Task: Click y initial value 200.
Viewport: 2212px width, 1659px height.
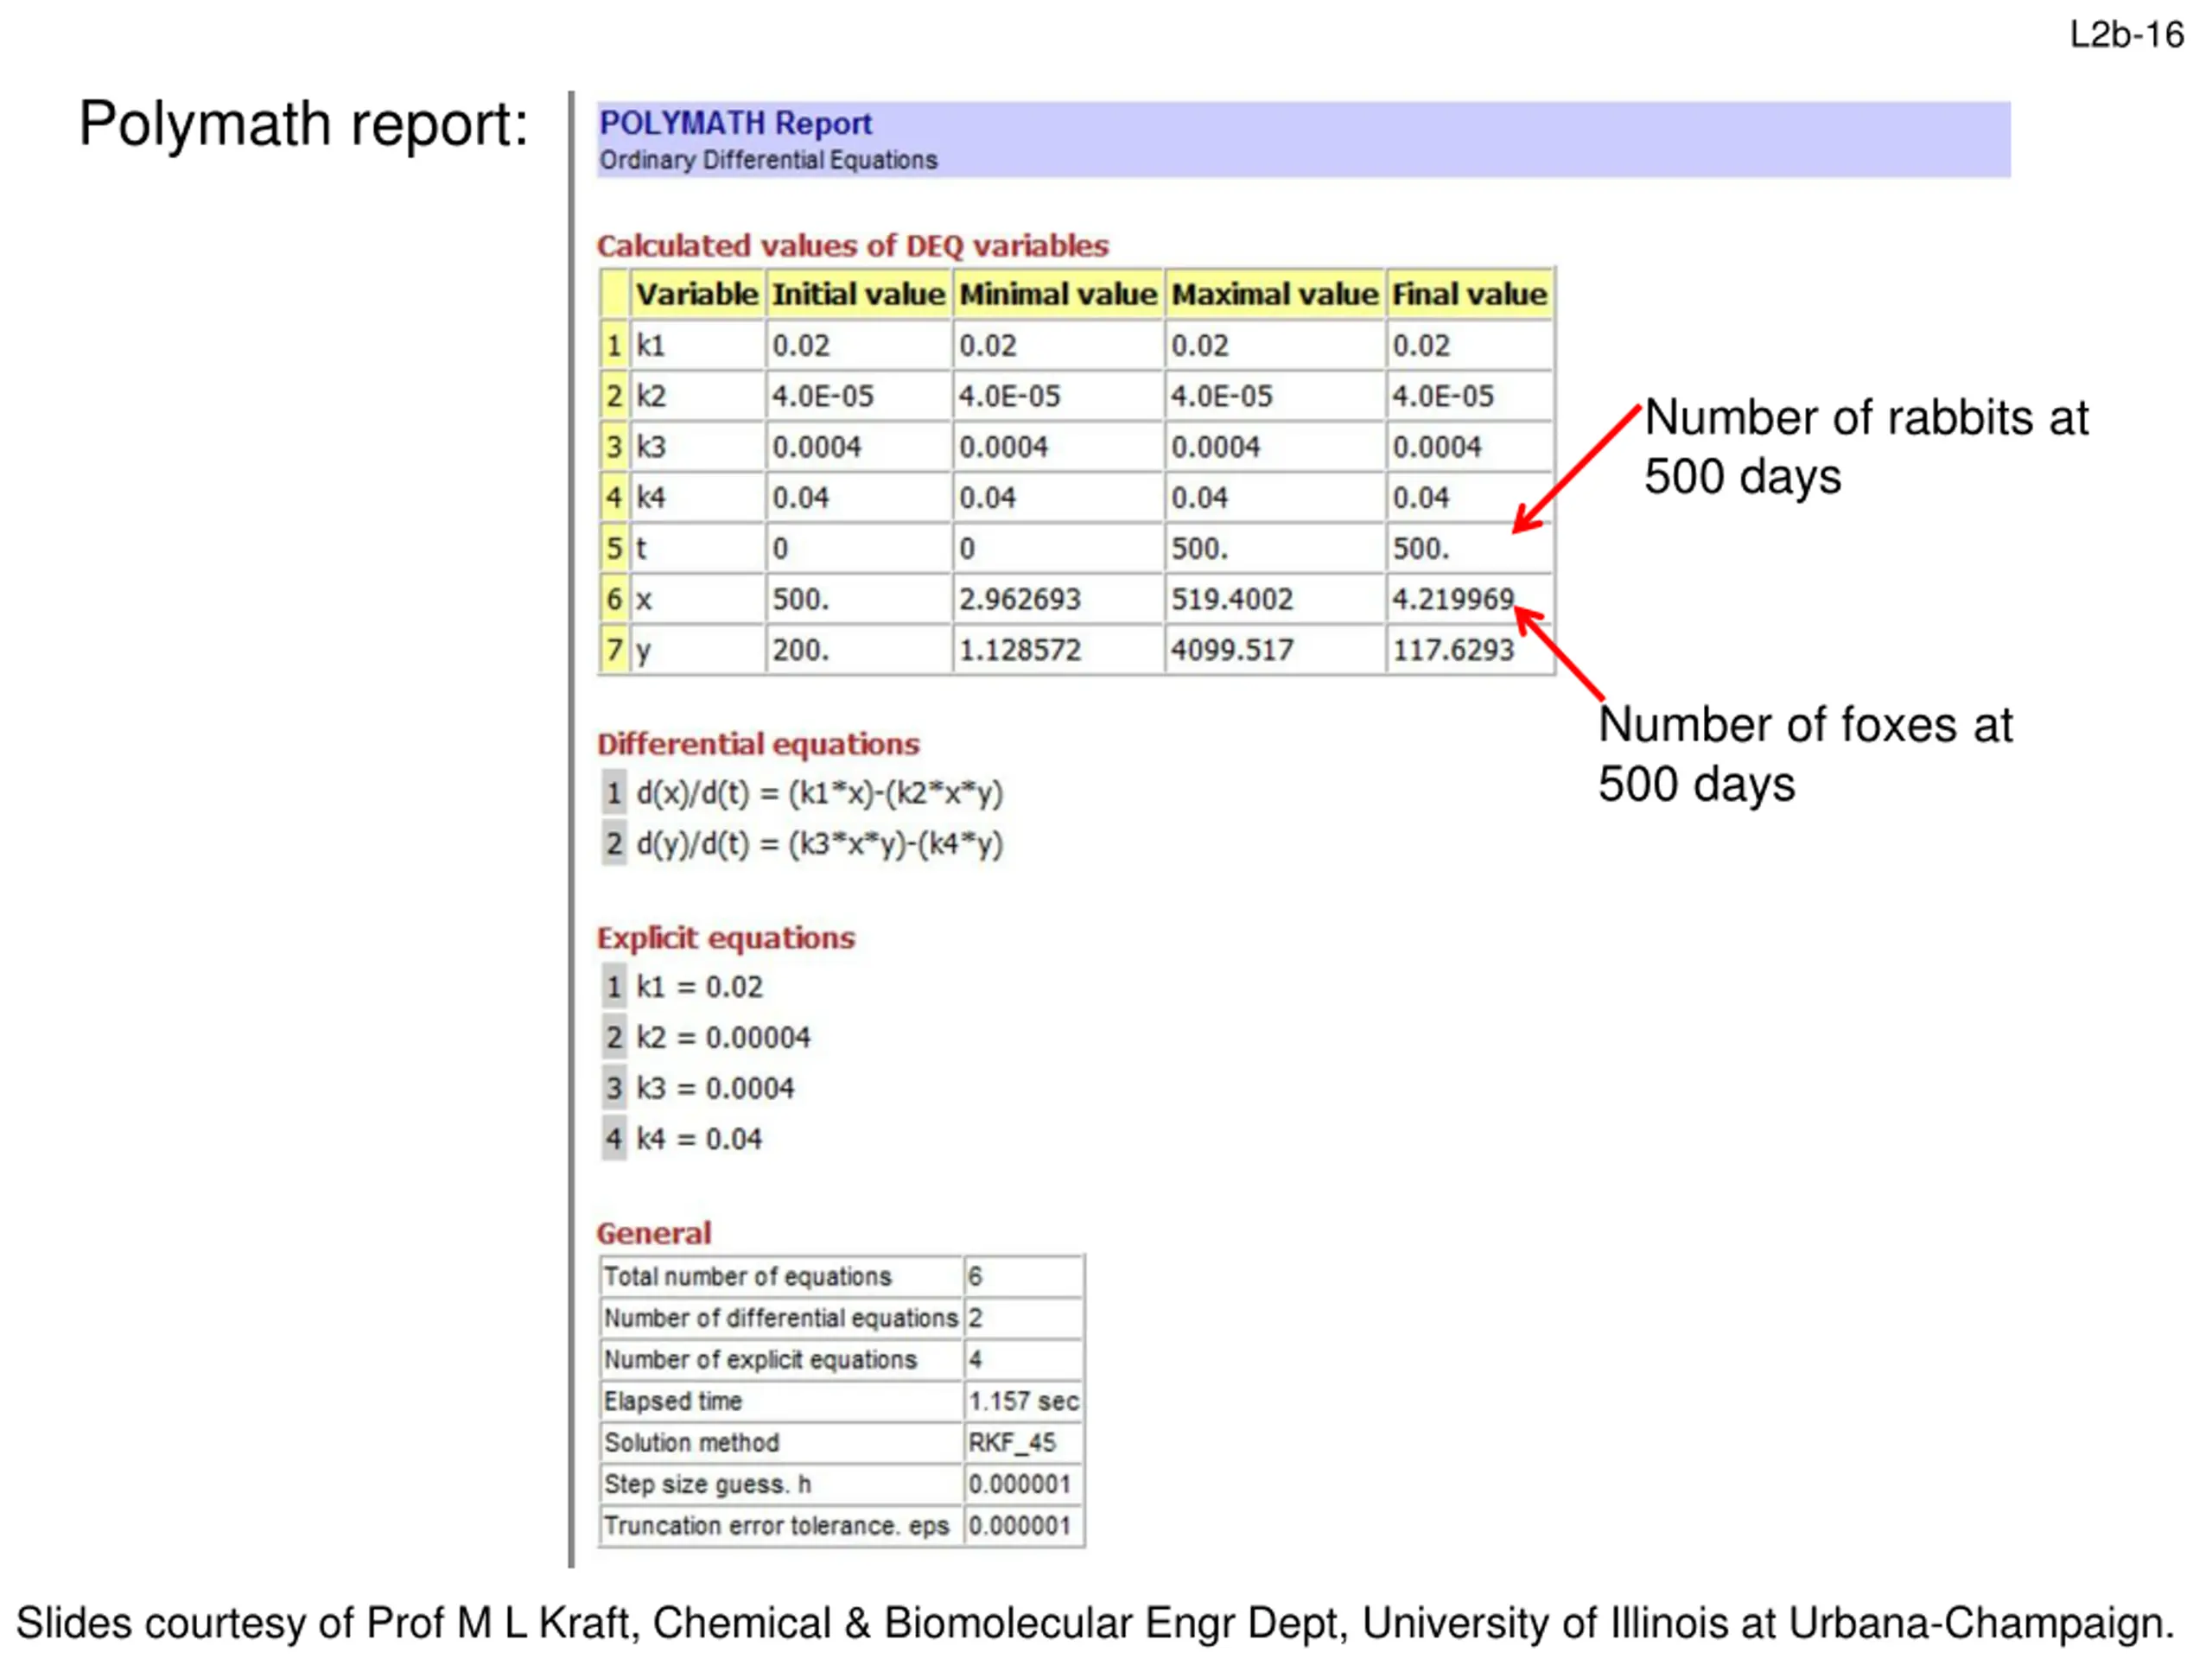Action: [x=801, y=650]
